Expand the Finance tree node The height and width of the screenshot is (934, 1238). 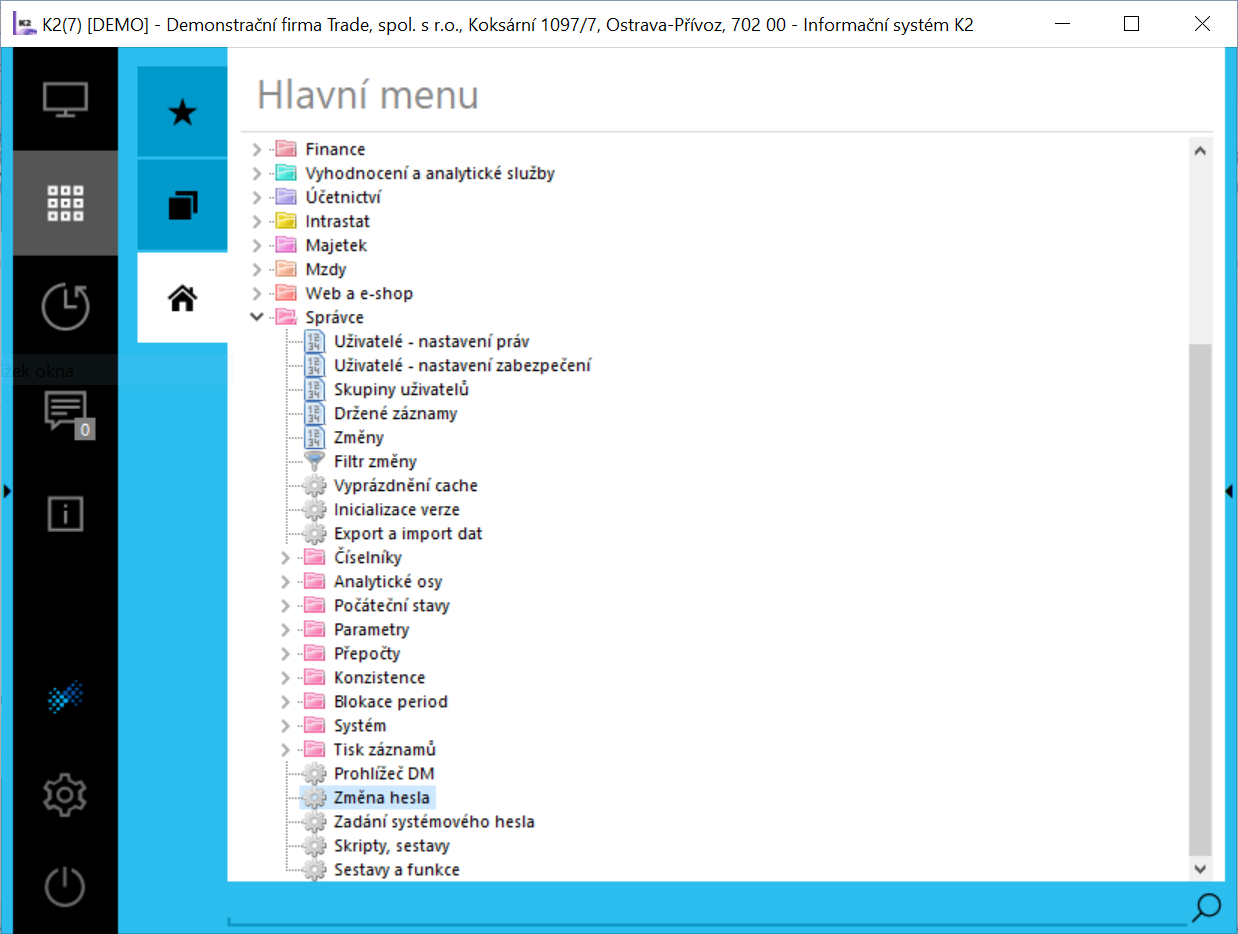click(x=257, y=148)
